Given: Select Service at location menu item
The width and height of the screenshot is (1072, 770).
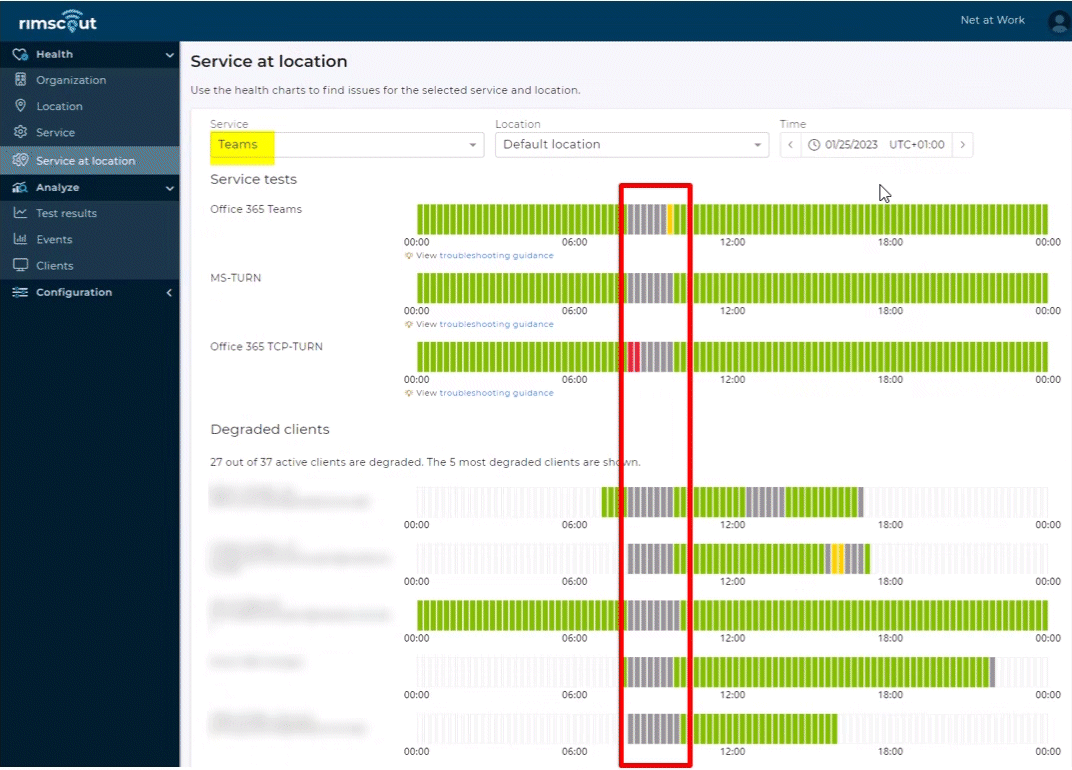Looking at the screenshot, I should point(90,161).
